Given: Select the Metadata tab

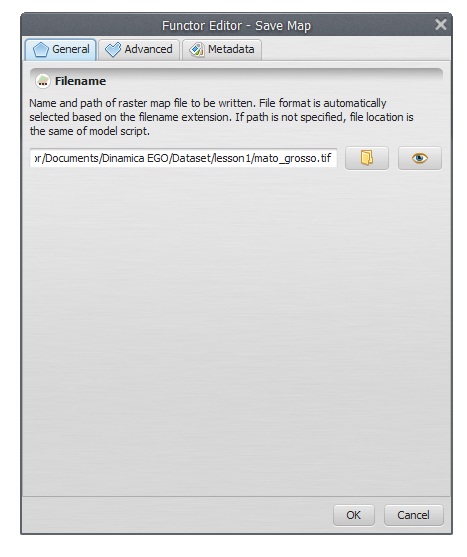Looking at the screenshot, I should [222, 49].
